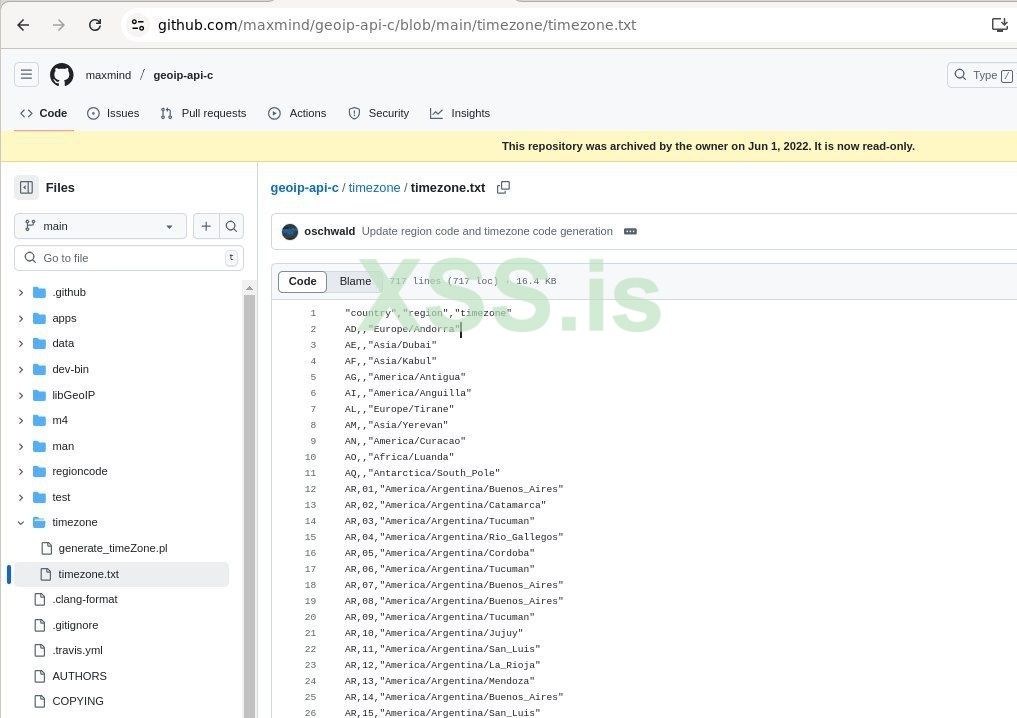Screen dimensions: 1017x718
Task: Open site information icon in address bar
Action: [138, 25]
